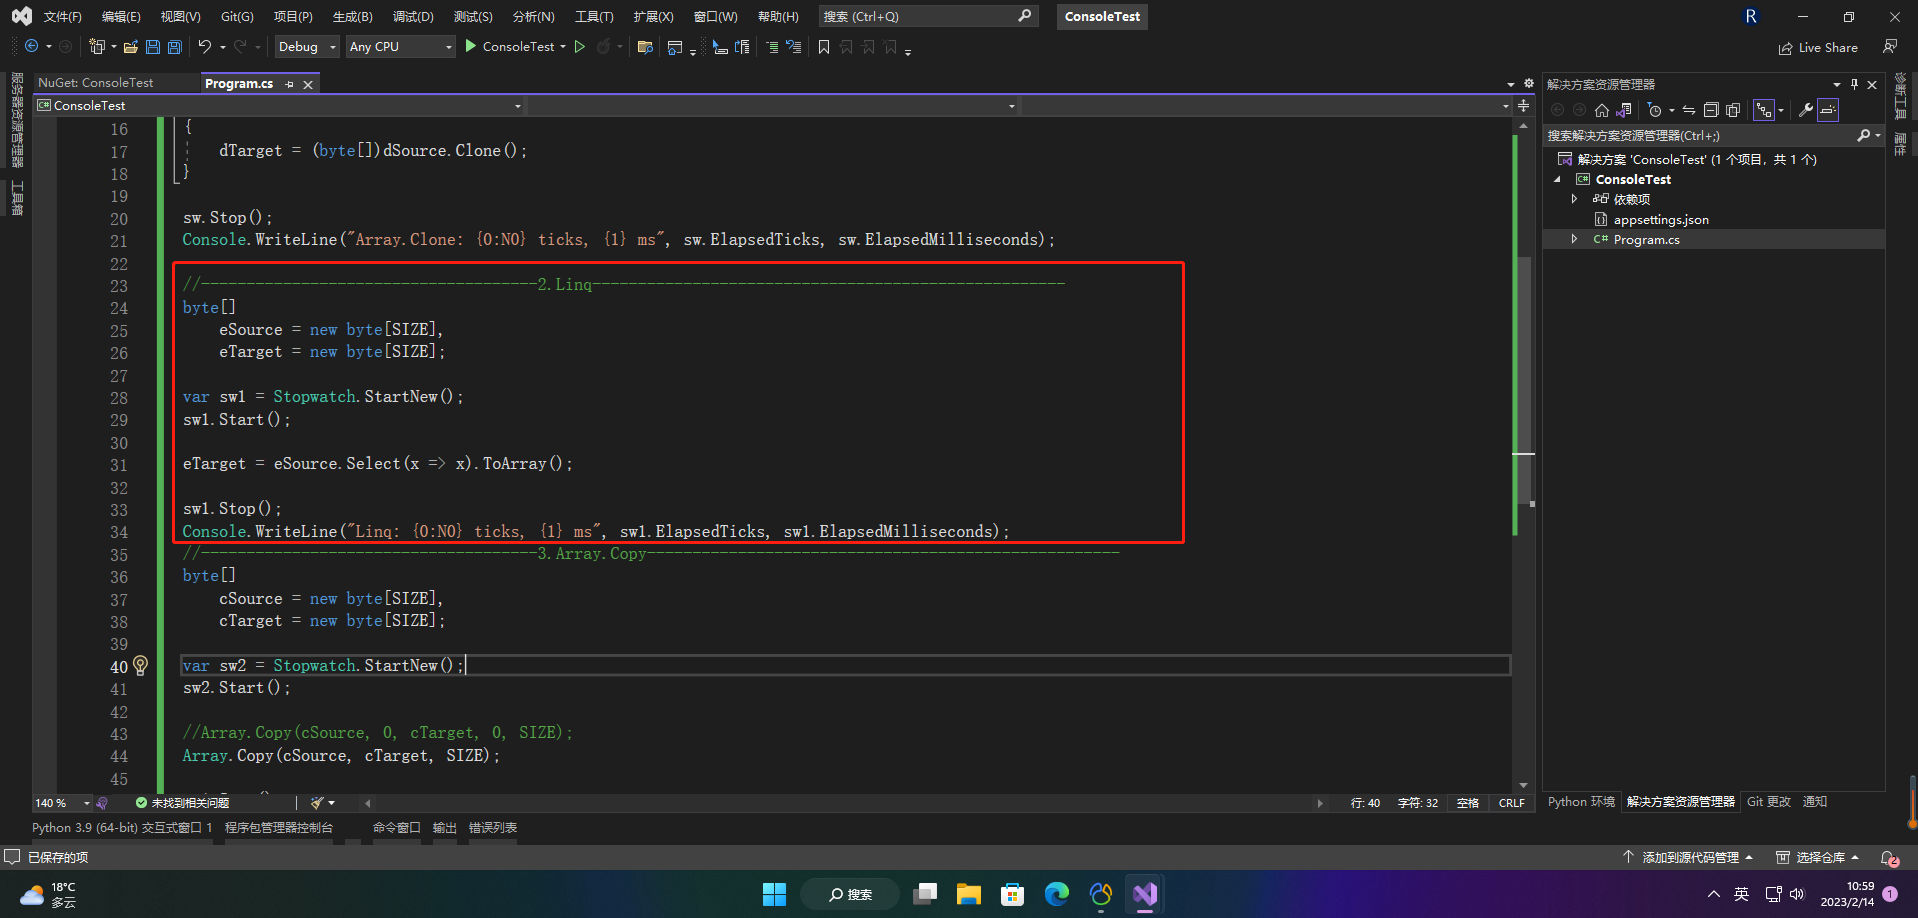1918x918 pixels.
Task: Open the 错误列表 error list tab
Action: pos(493,827)
